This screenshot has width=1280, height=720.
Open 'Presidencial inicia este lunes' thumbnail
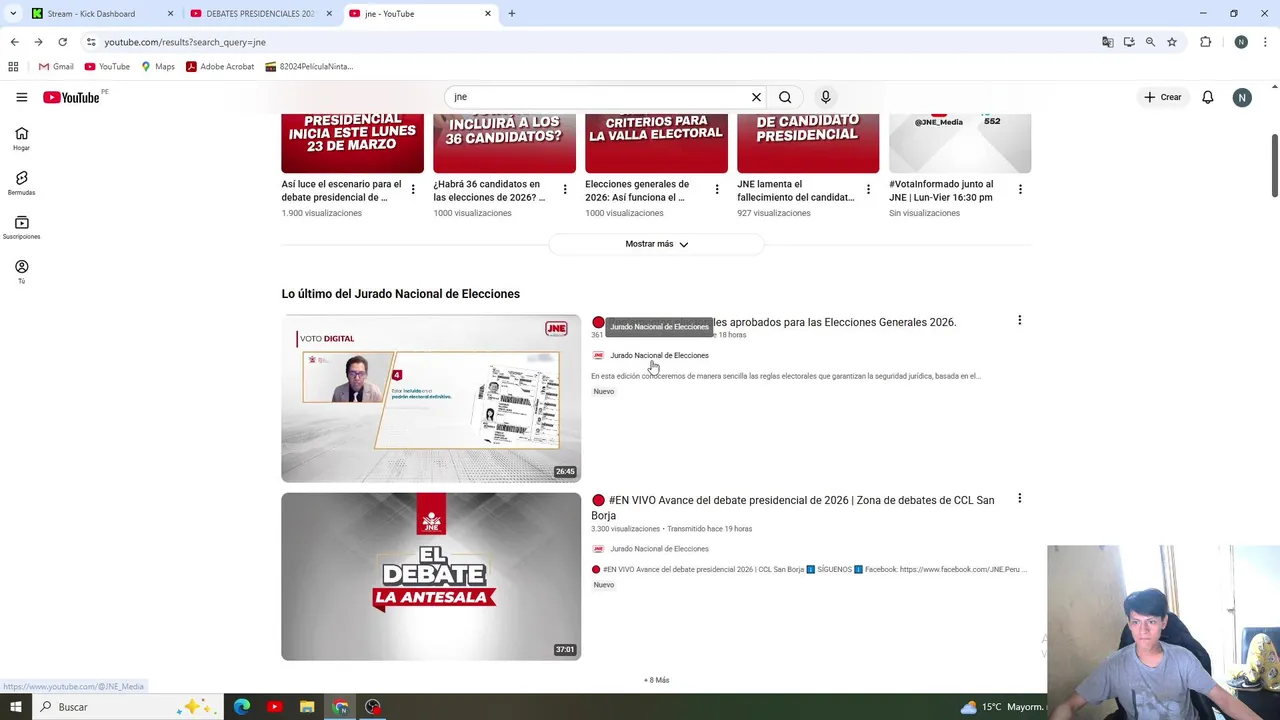point(352,143)
